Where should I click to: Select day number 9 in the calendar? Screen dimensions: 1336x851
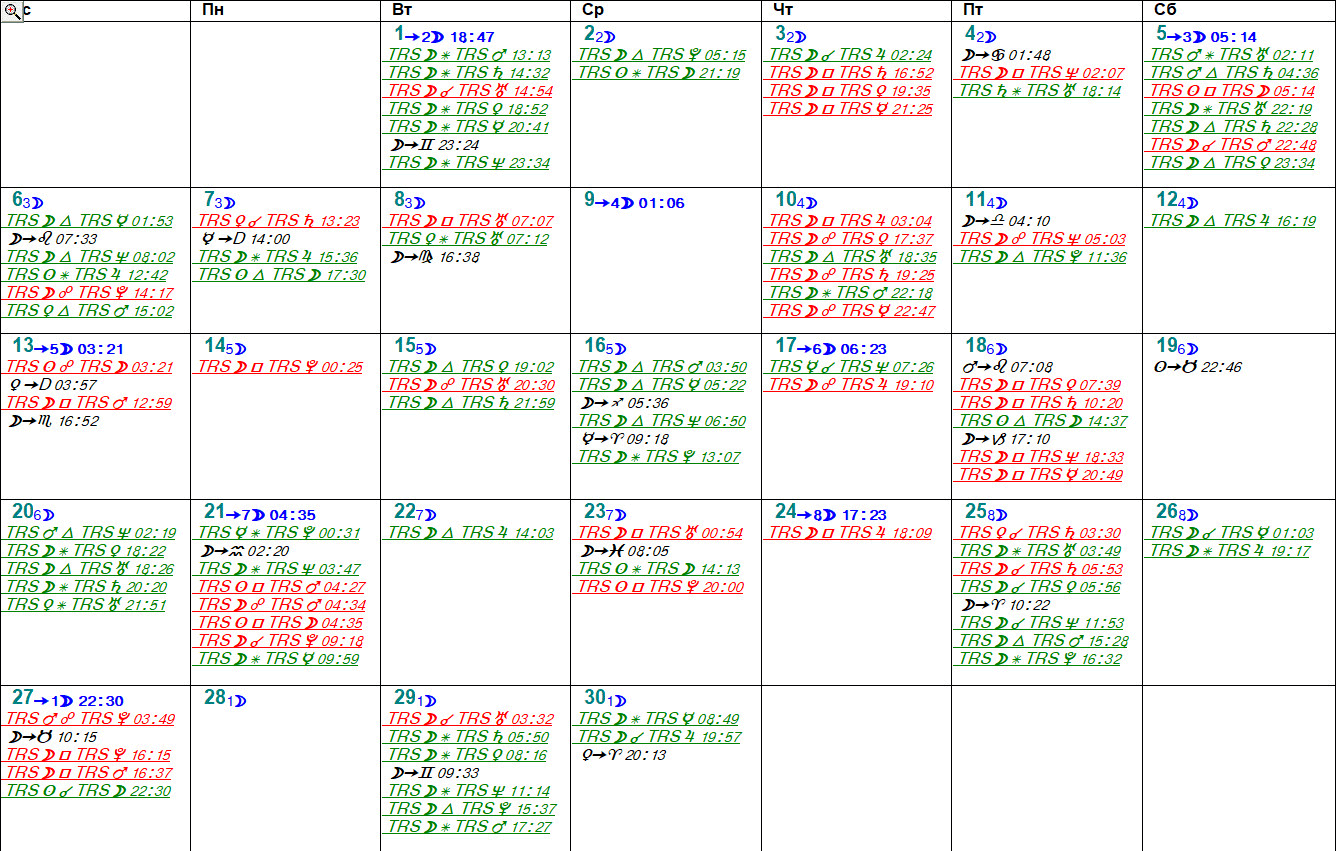(x=589, y=200)
